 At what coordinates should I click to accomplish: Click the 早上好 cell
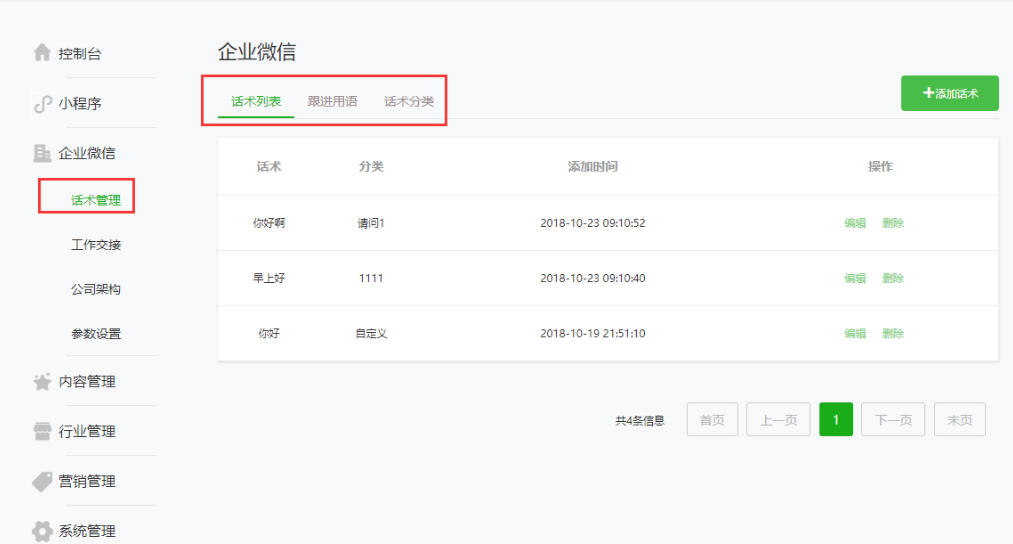tap(269, 278)
